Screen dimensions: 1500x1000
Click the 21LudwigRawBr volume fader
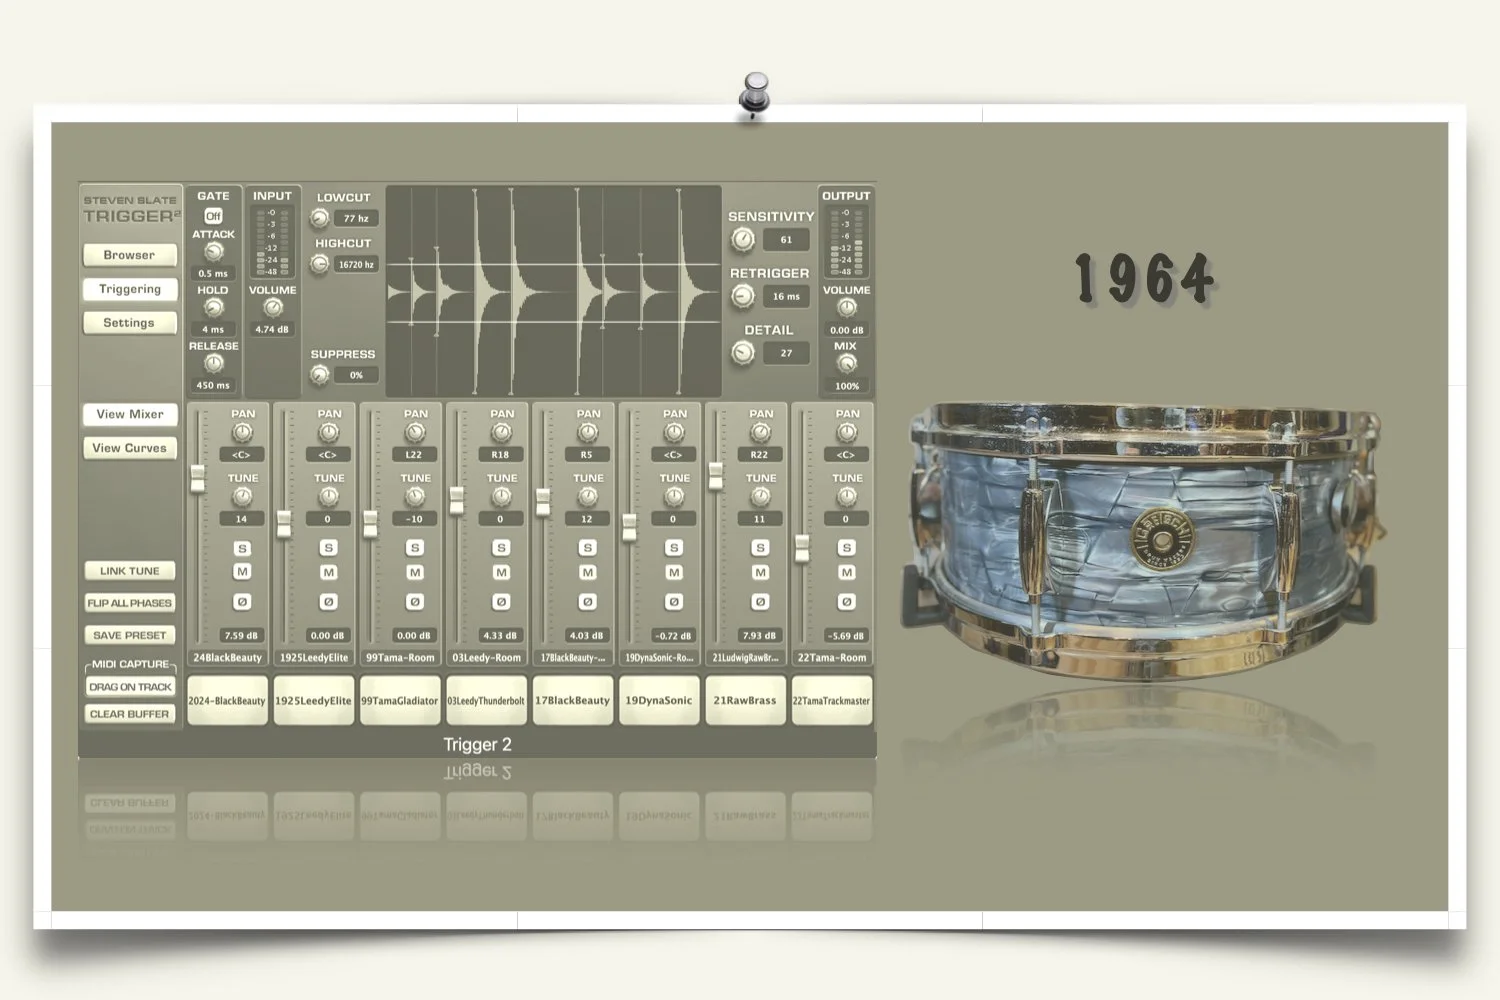pos(716,476)
